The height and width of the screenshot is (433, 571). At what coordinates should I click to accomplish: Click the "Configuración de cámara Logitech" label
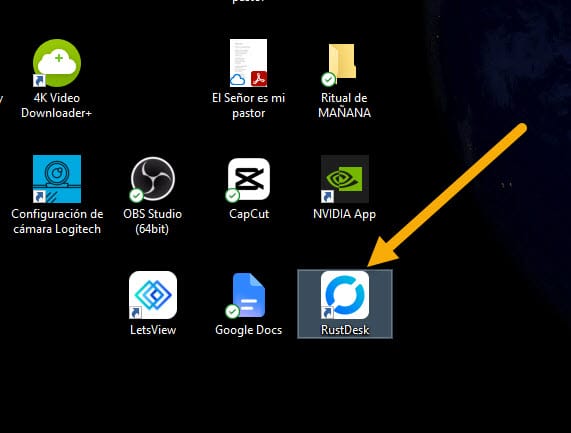(57, 221)
